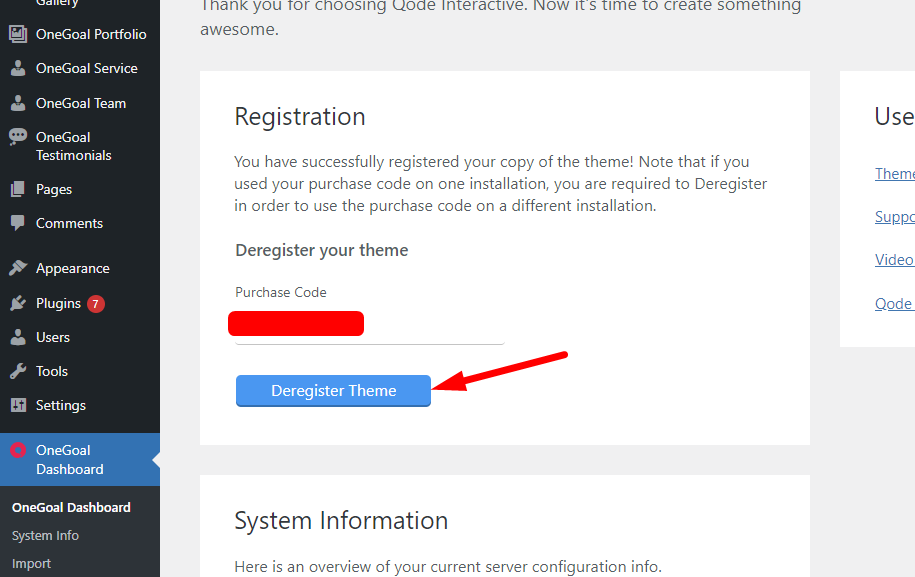Open the Video link on right panel
Screen dimensions: 915x577
tap(894, 260)
